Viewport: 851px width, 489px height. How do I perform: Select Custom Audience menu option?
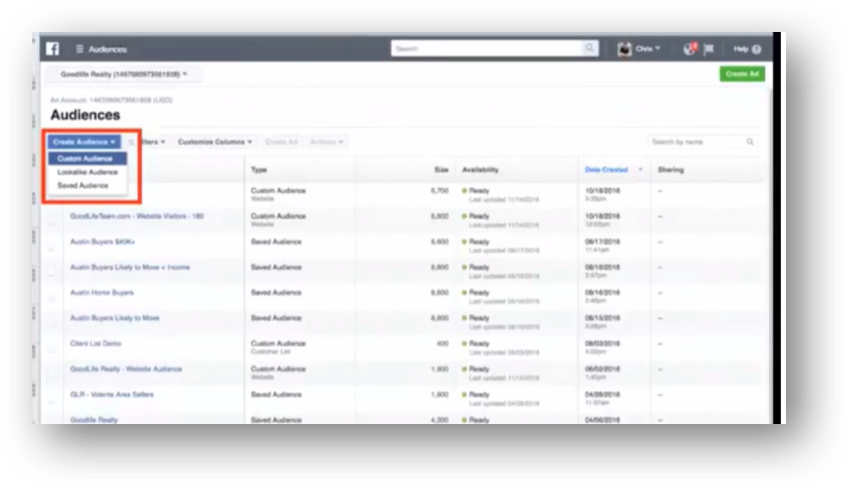[87, 158]
